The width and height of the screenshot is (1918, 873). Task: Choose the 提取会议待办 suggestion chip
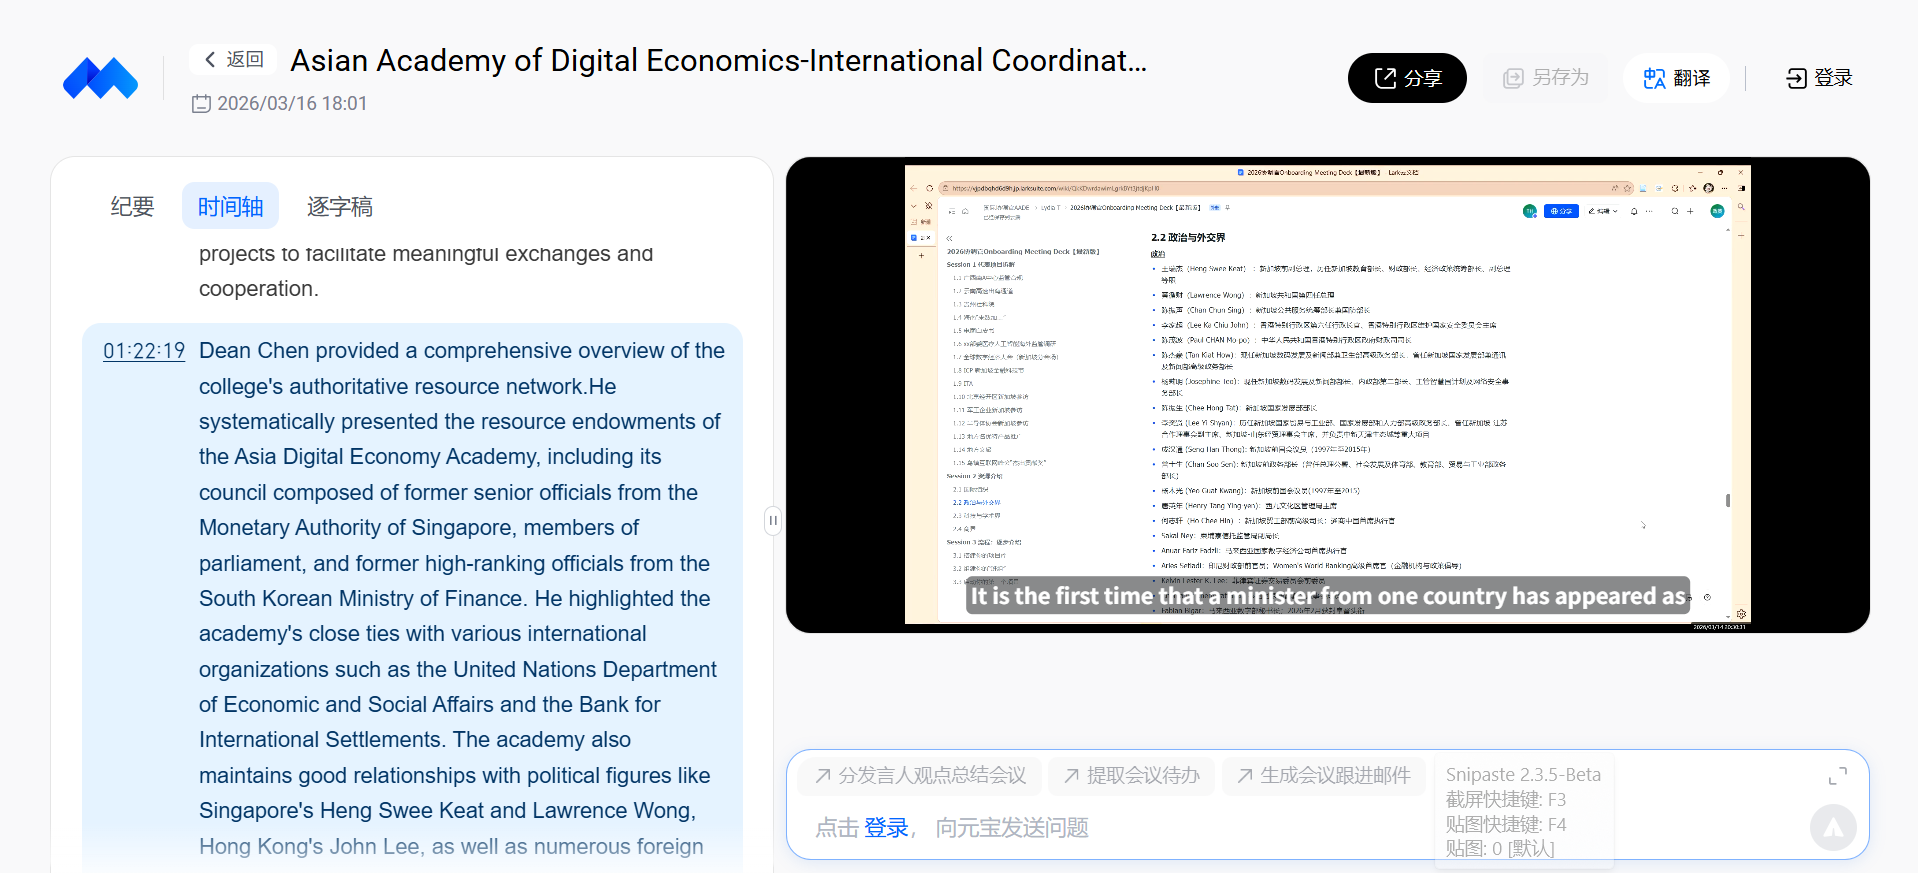pos(1132,775)
